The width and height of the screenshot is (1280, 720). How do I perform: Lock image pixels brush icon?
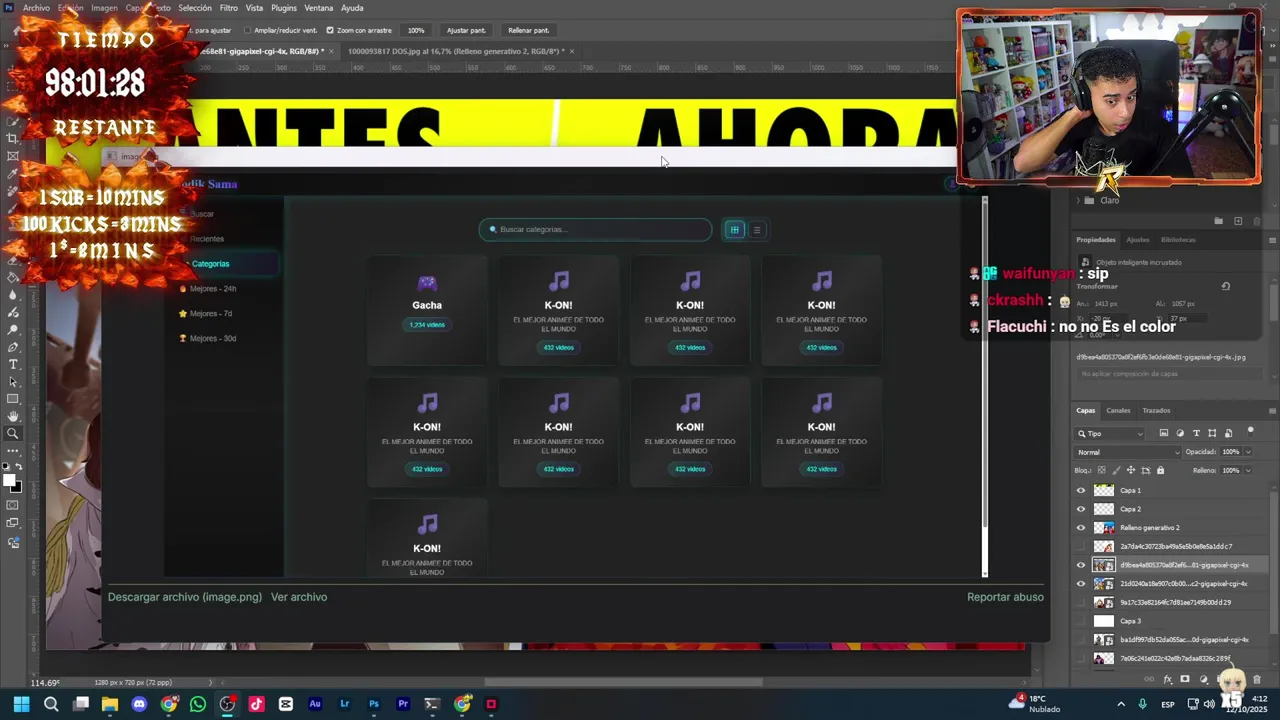click(x=1116, y=470)
